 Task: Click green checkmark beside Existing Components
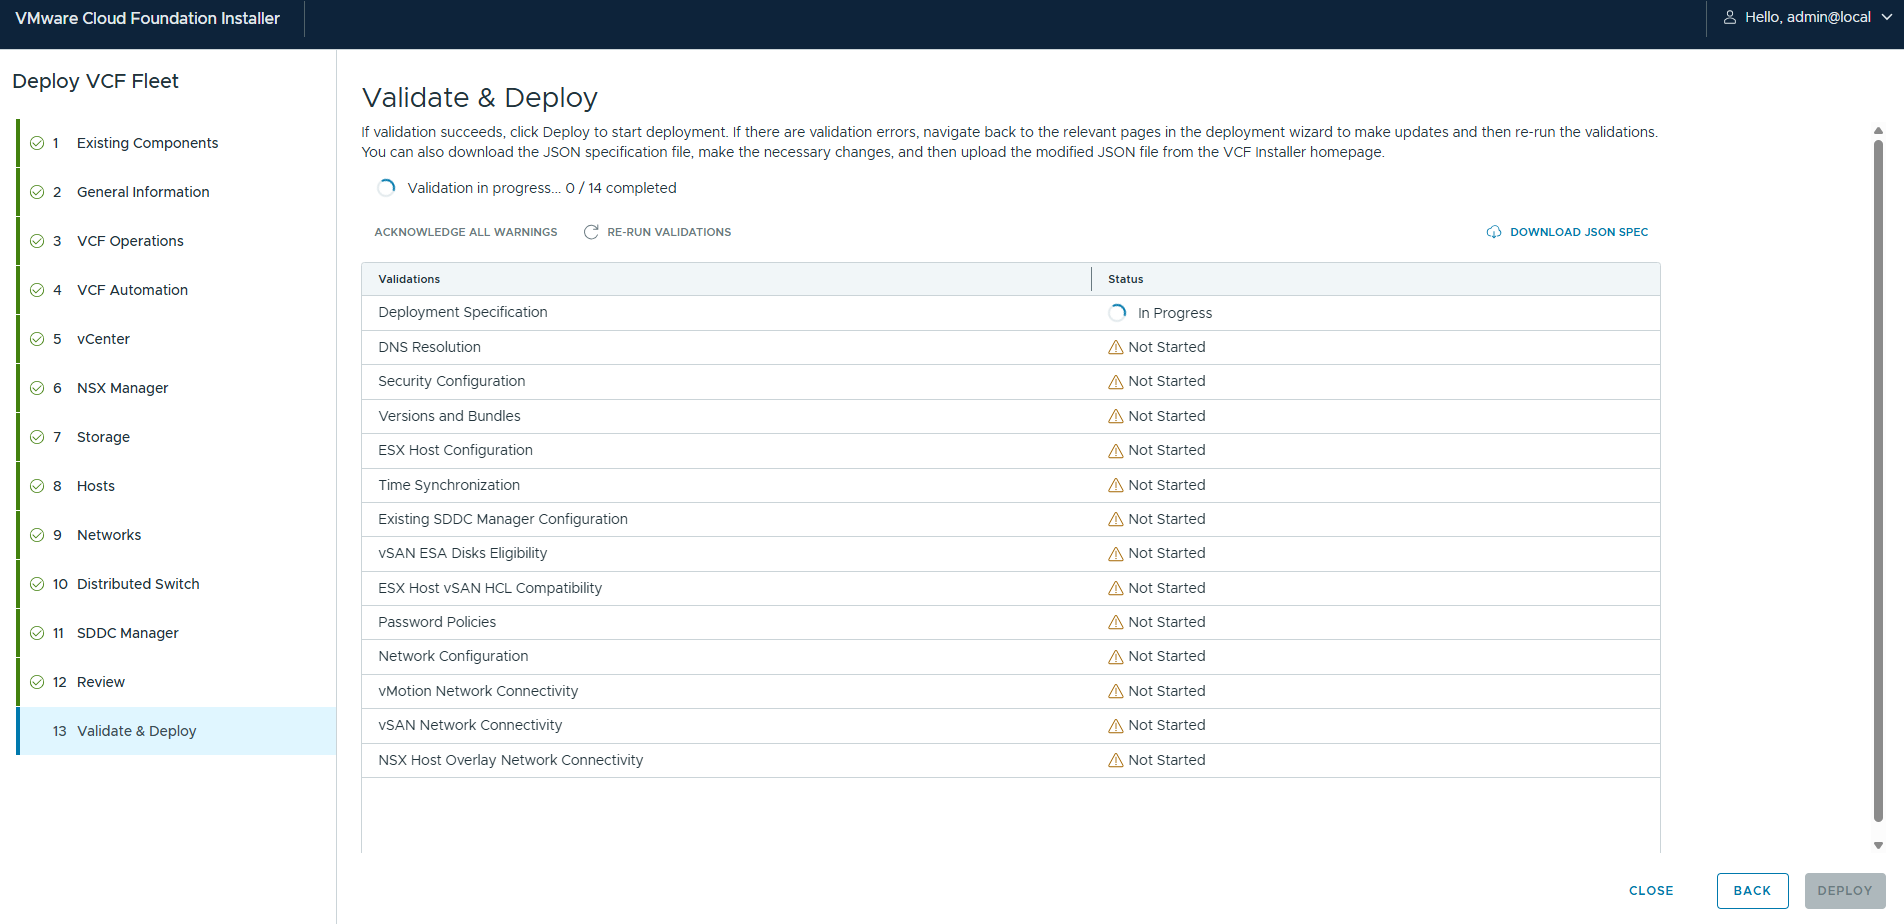pos(37,143)
